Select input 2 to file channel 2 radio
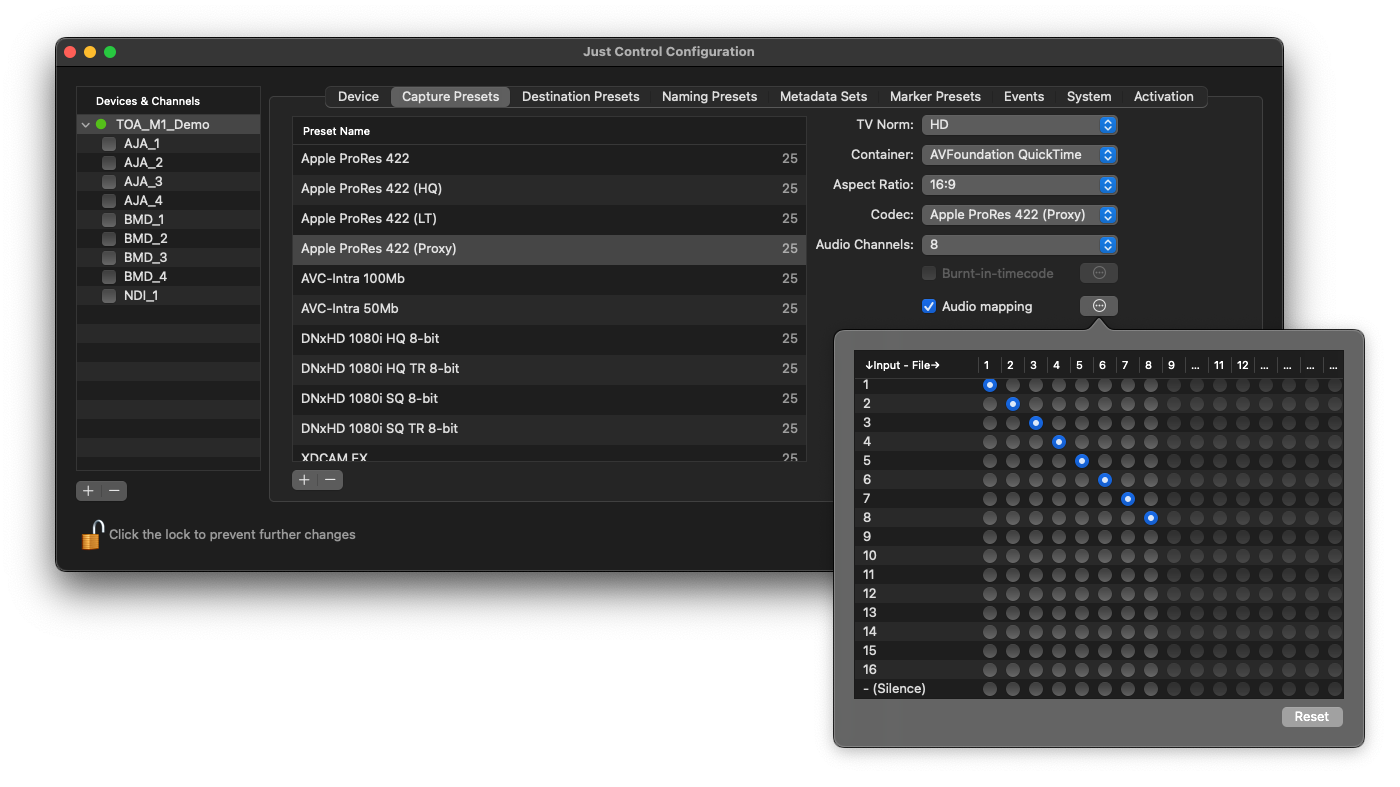The height and width of the screenshot is (787, 1400). (1013, 404)
